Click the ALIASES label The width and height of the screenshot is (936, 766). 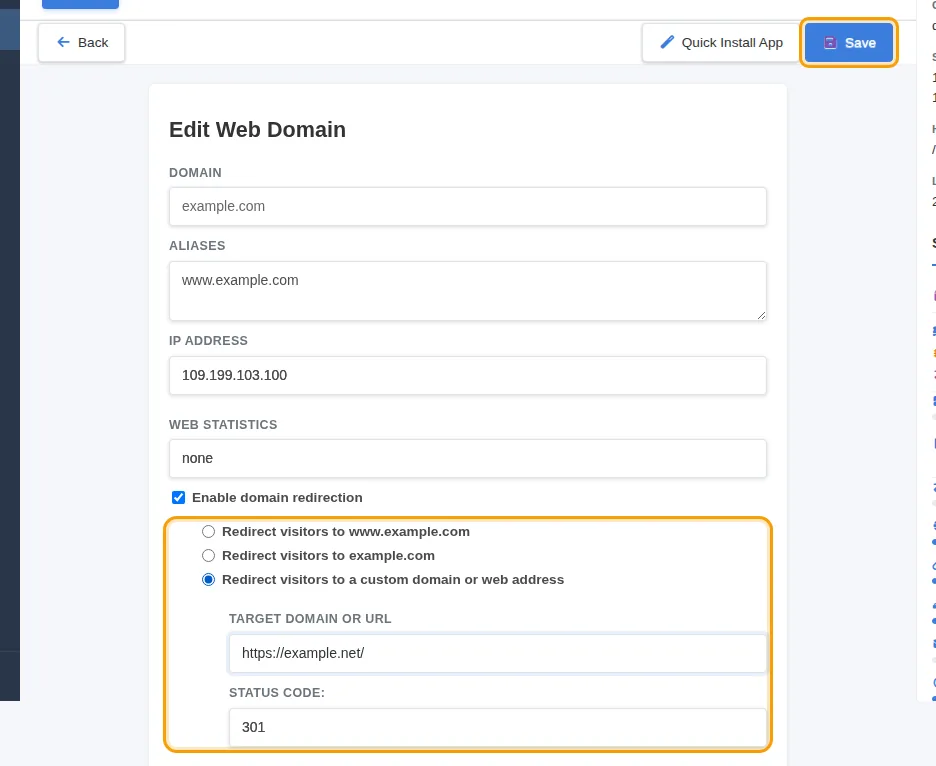(x=197, y=245)
